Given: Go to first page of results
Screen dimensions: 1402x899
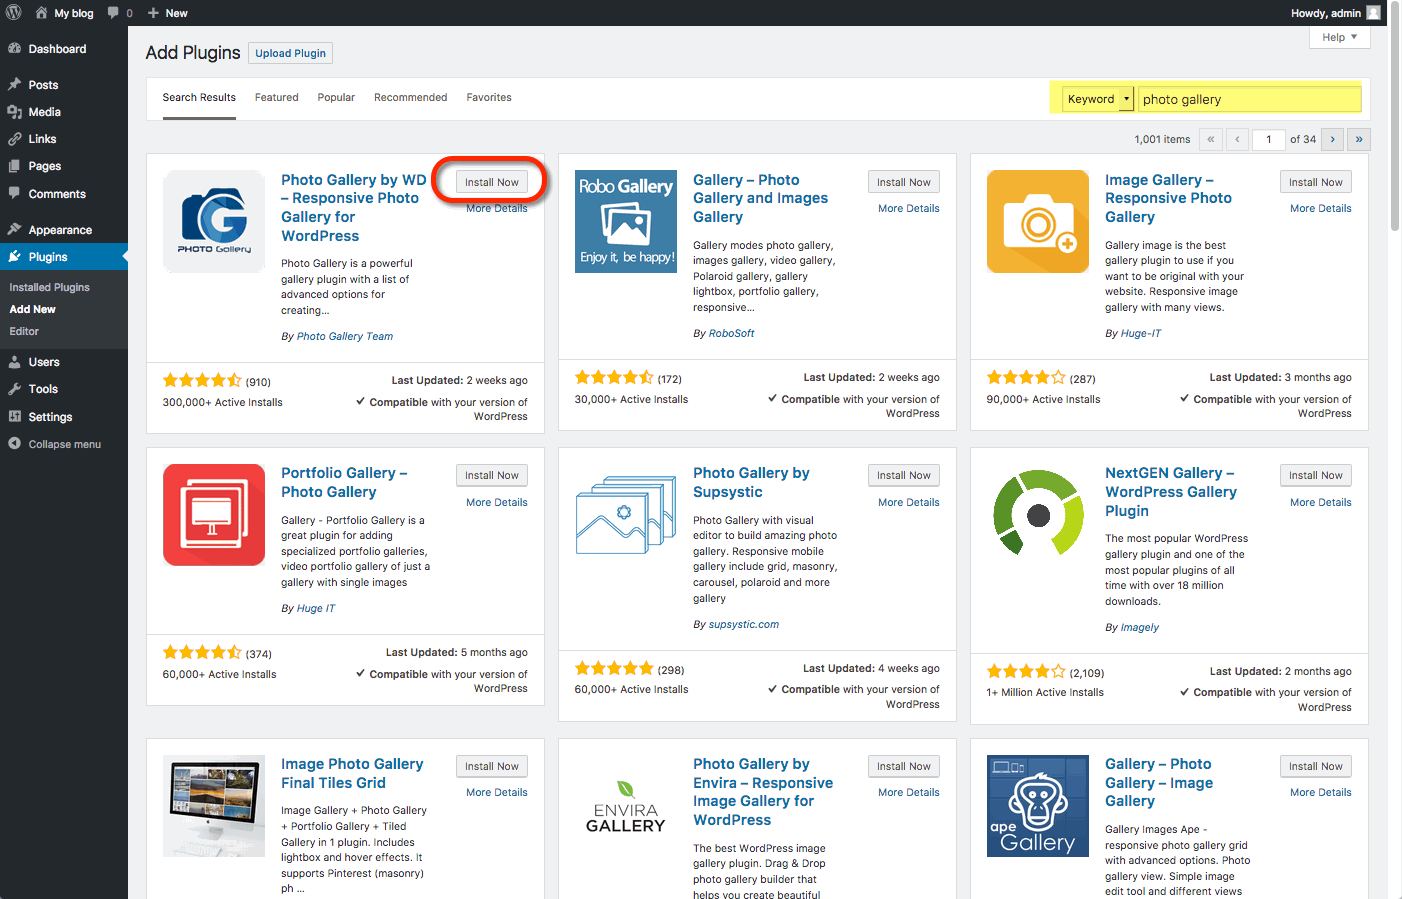Looking at the screenshot, I should pos(1211,139).
